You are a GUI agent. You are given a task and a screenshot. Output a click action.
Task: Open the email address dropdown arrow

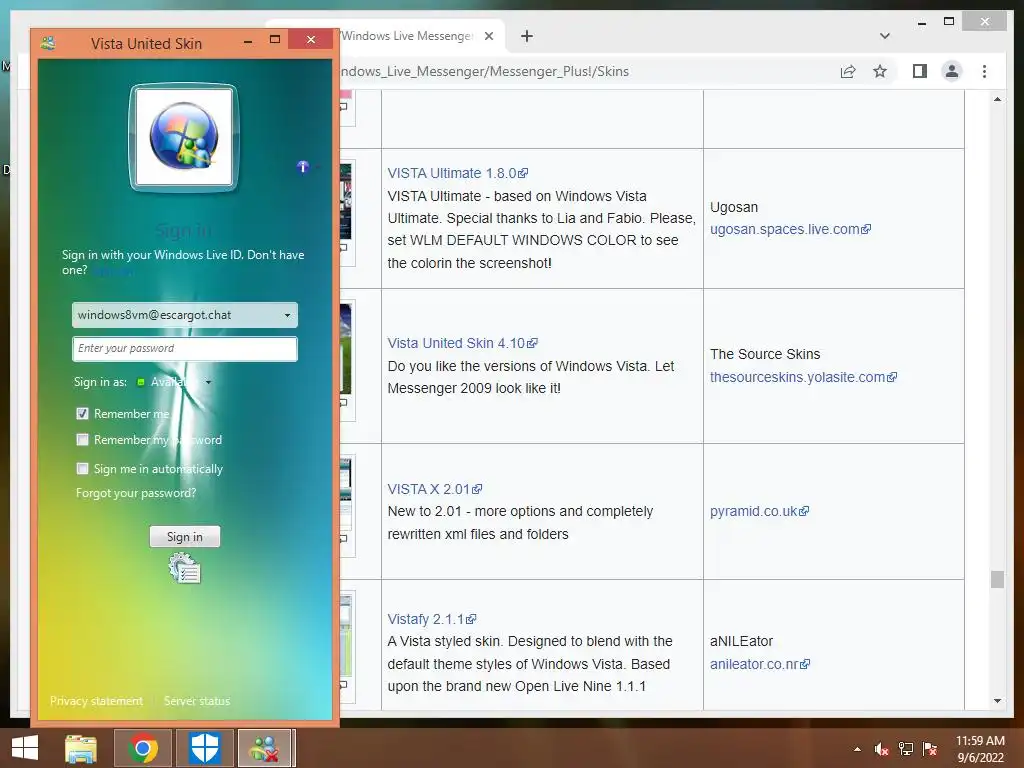[287, 315]
